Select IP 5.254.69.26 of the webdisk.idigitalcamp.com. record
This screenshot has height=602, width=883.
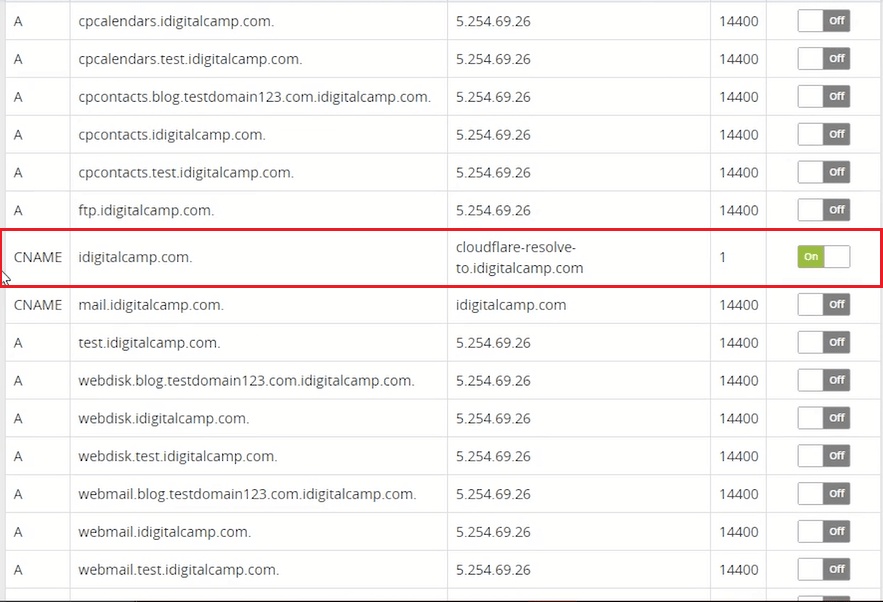click(x=493, y=418)
